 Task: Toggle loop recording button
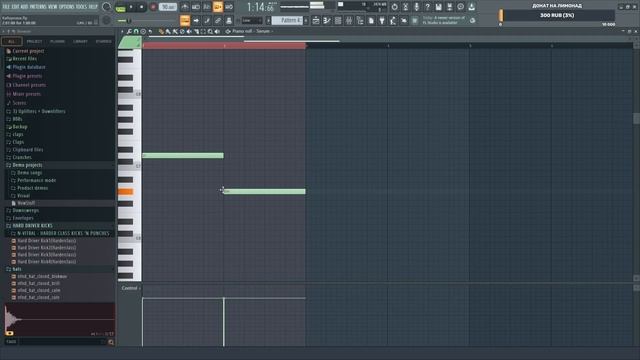coord(229,7)
